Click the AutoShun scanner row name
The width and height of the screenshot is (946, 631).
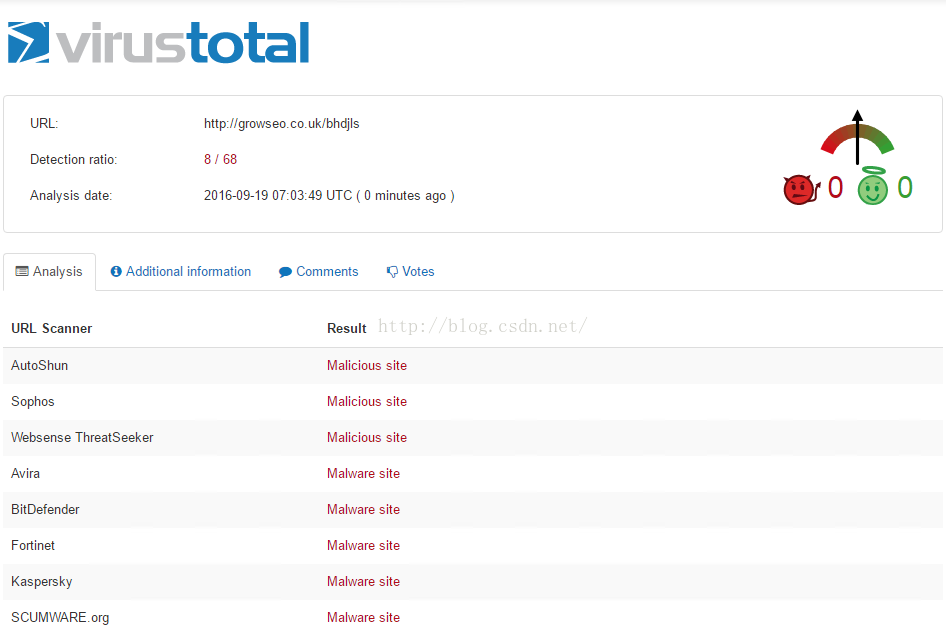click(39, 366)
